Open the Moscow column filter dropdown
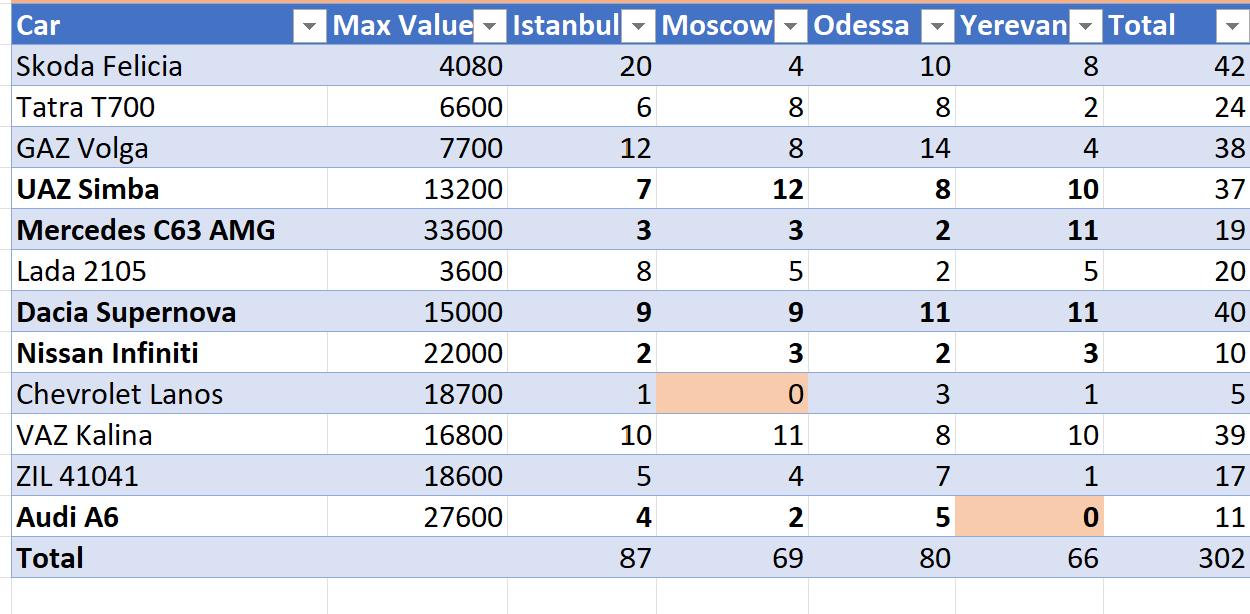 (x=791, y=27)
